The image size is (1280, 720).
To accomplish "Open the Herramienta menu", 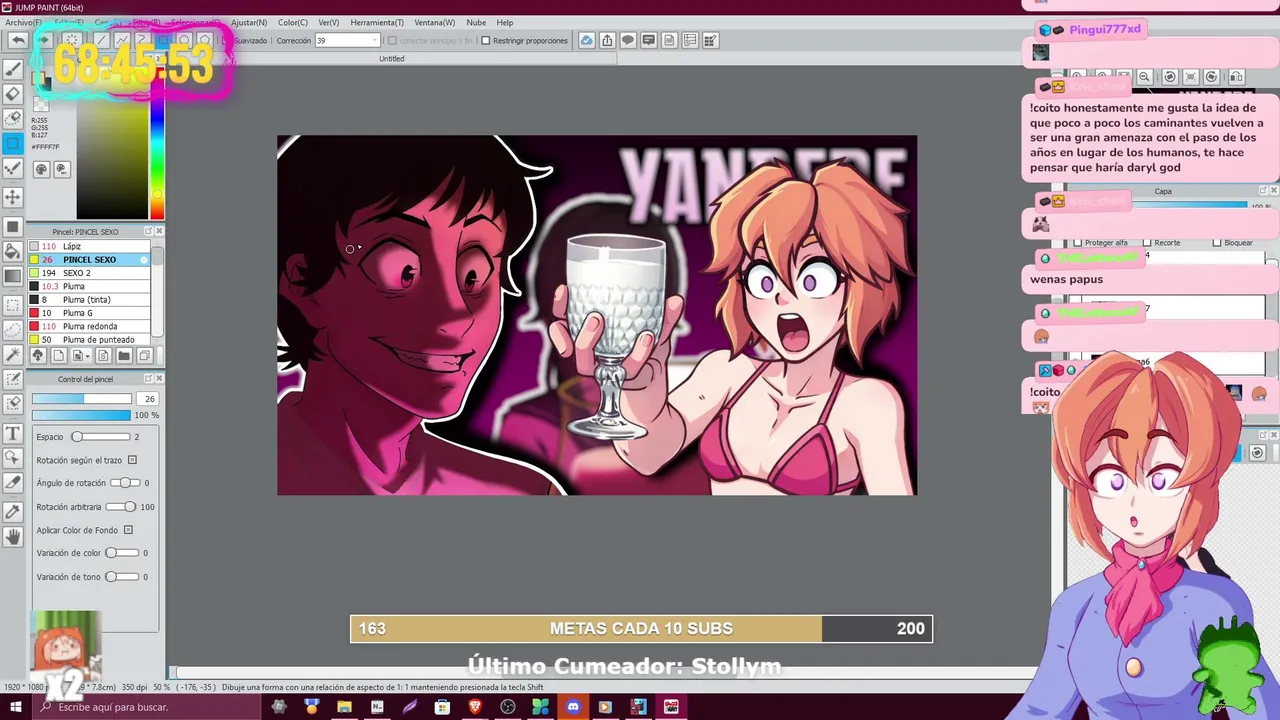I will [377, 22].
